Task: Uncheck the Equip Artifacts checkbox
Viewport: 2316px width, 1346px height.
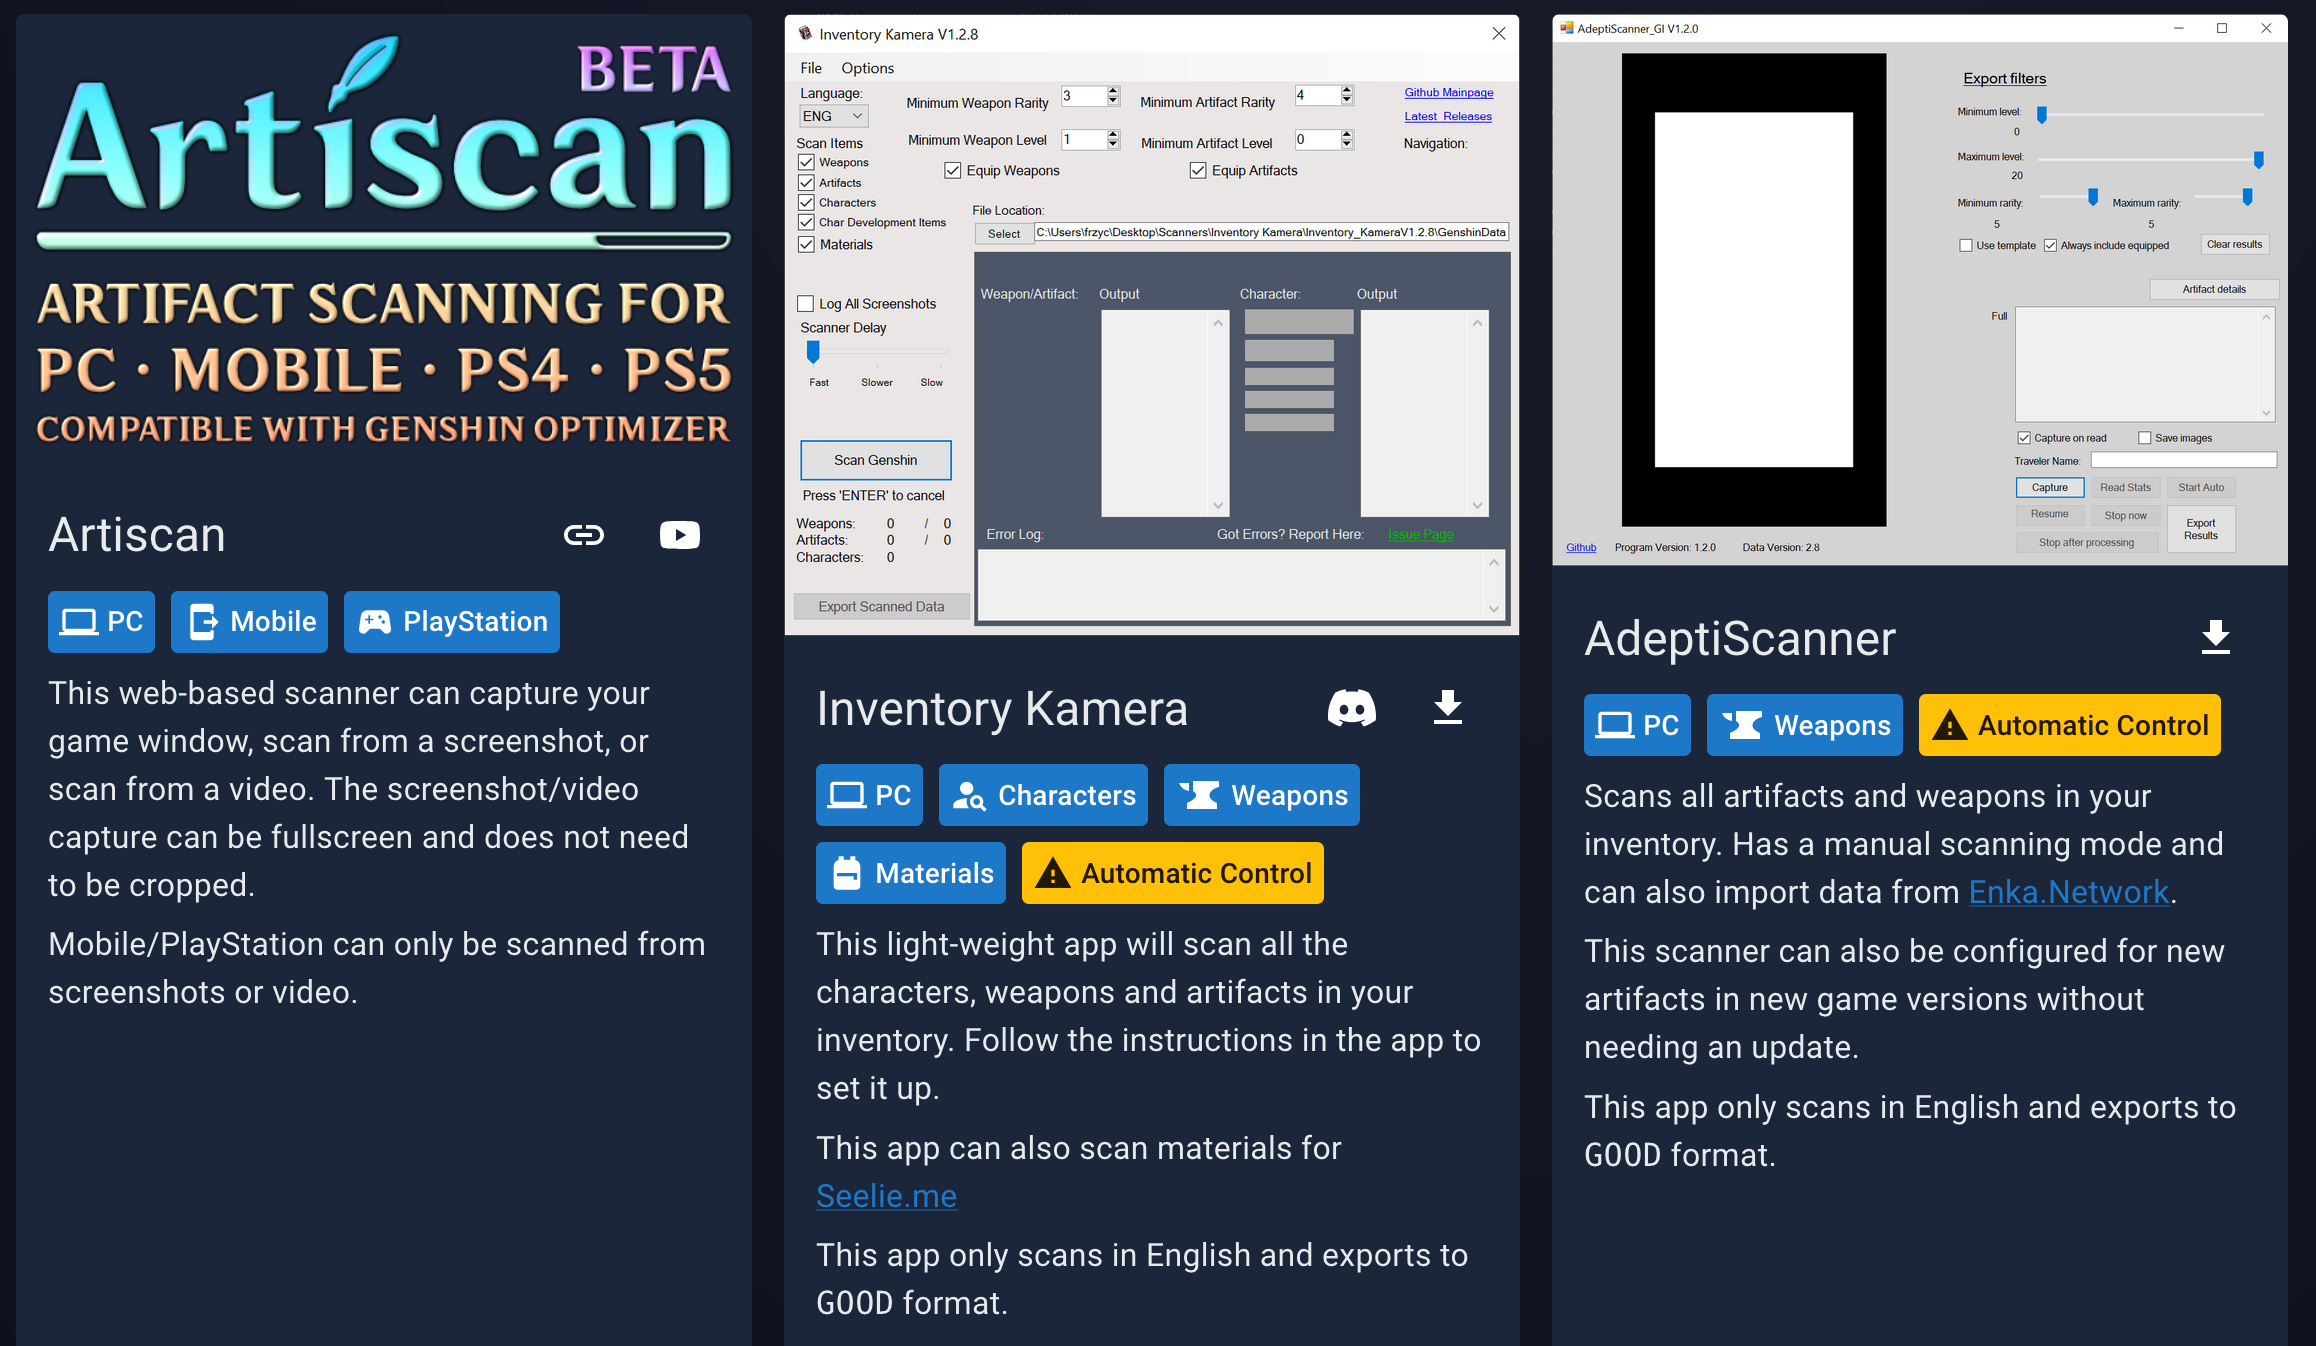Action: [x=1198, y=171]
